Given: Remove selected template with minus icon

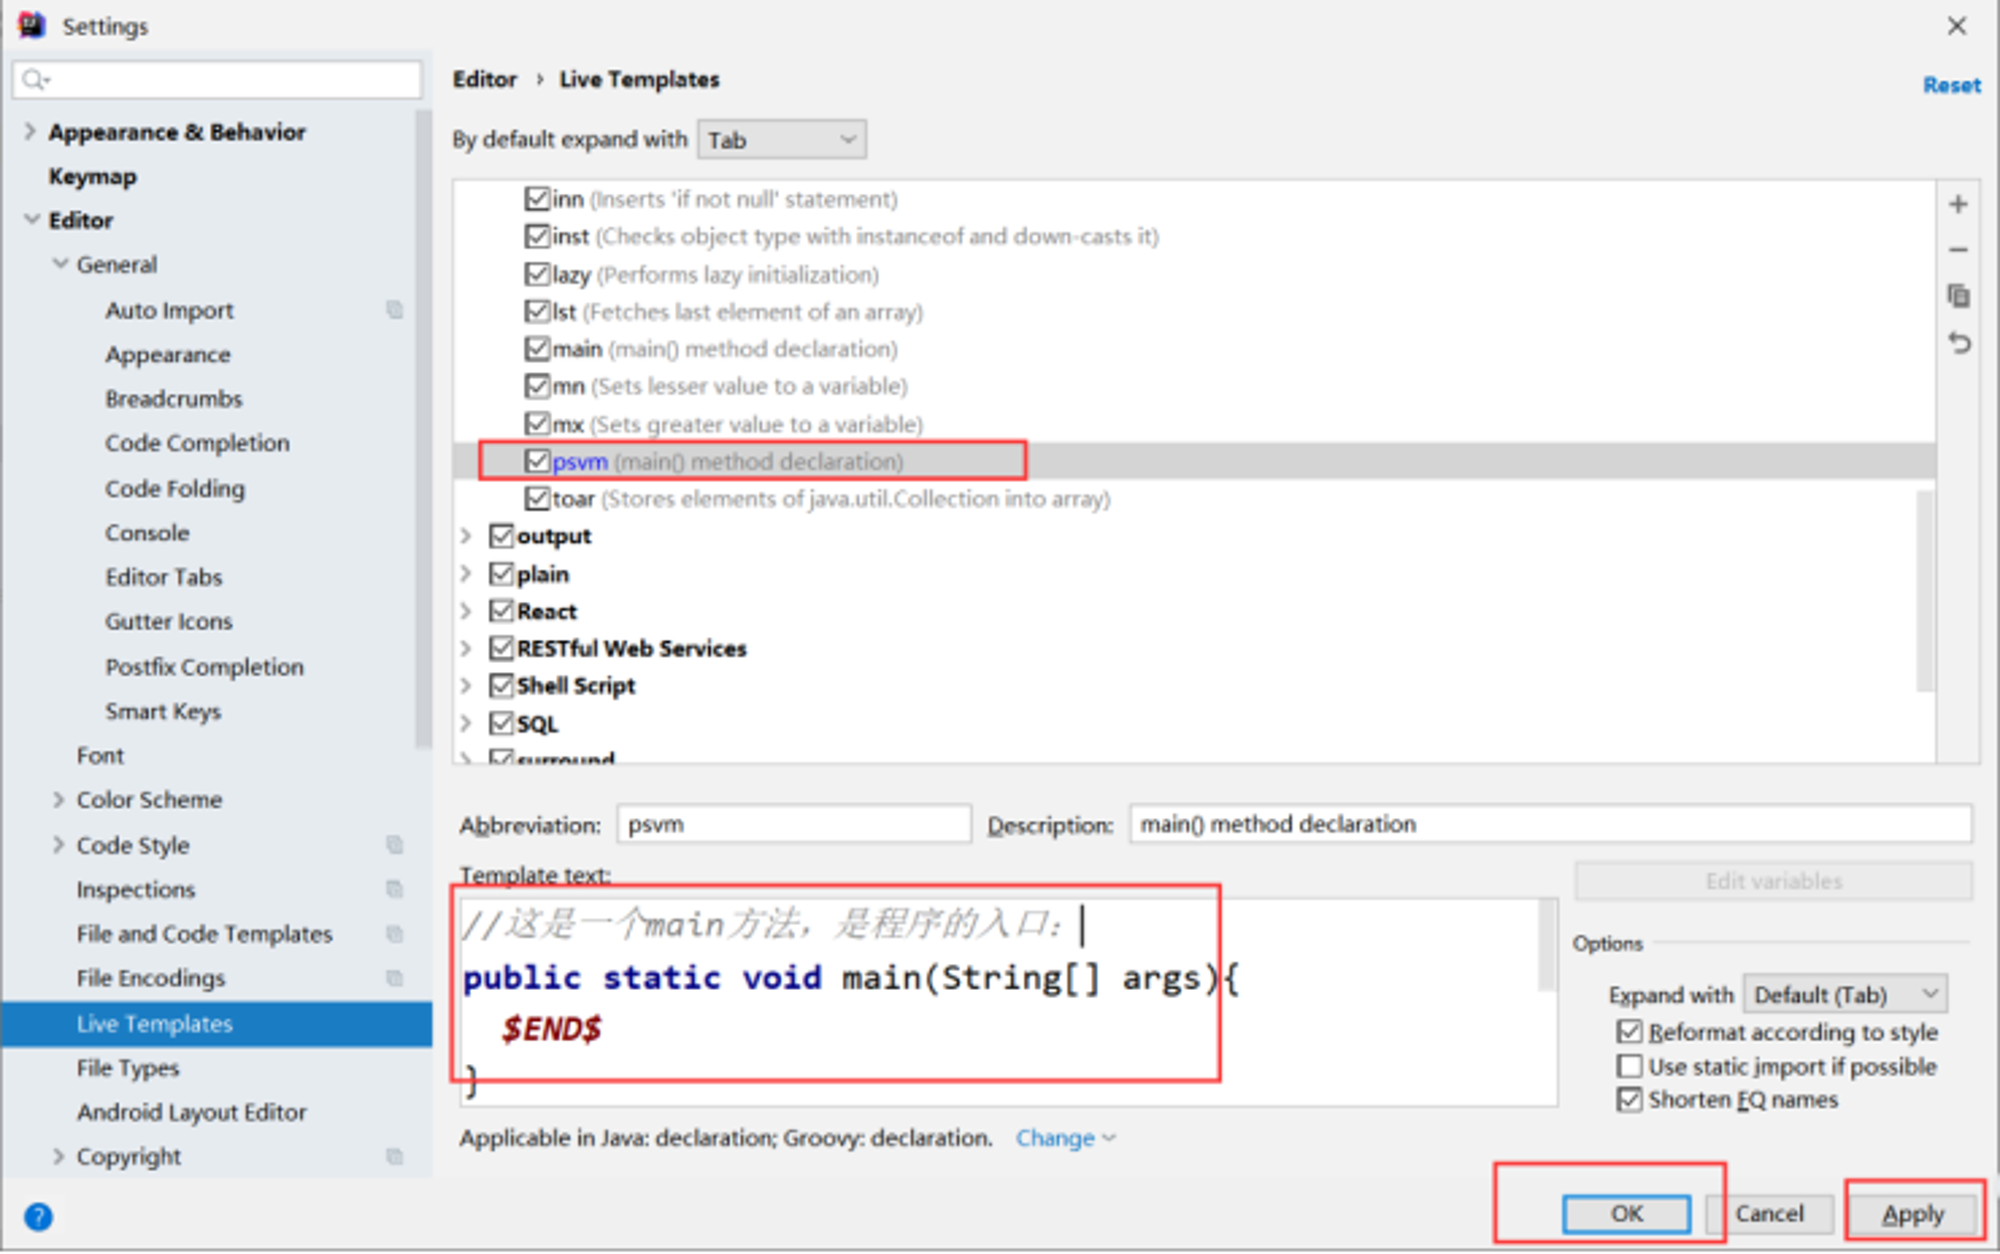Looking at the screenshot, I should [1958, 250].
